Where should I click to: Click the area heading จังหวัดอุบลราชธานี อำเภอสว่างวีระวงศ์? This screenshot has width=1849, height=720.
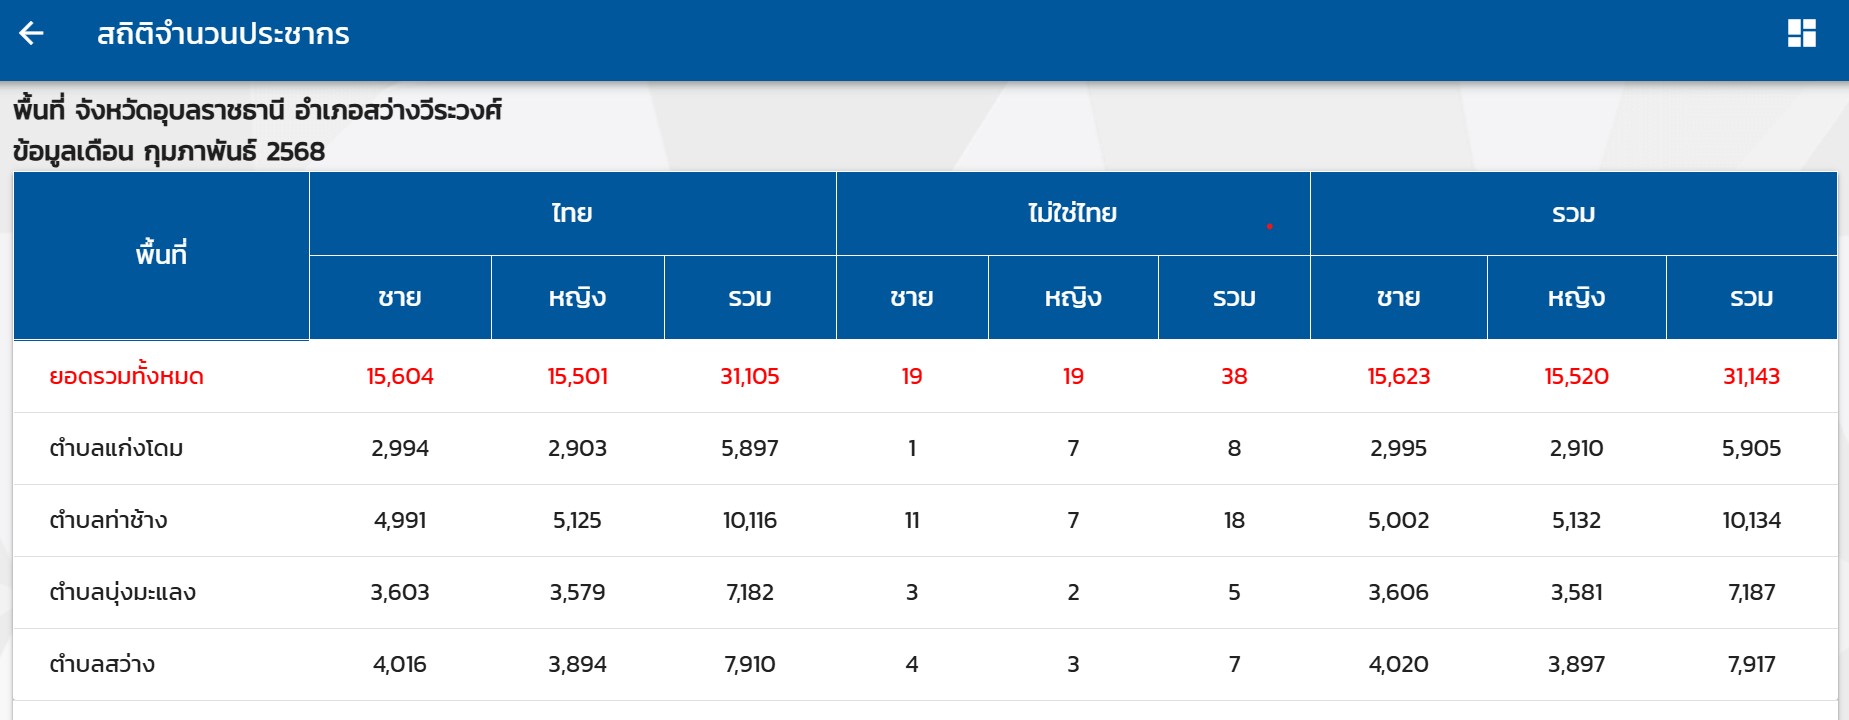point(288,110)
